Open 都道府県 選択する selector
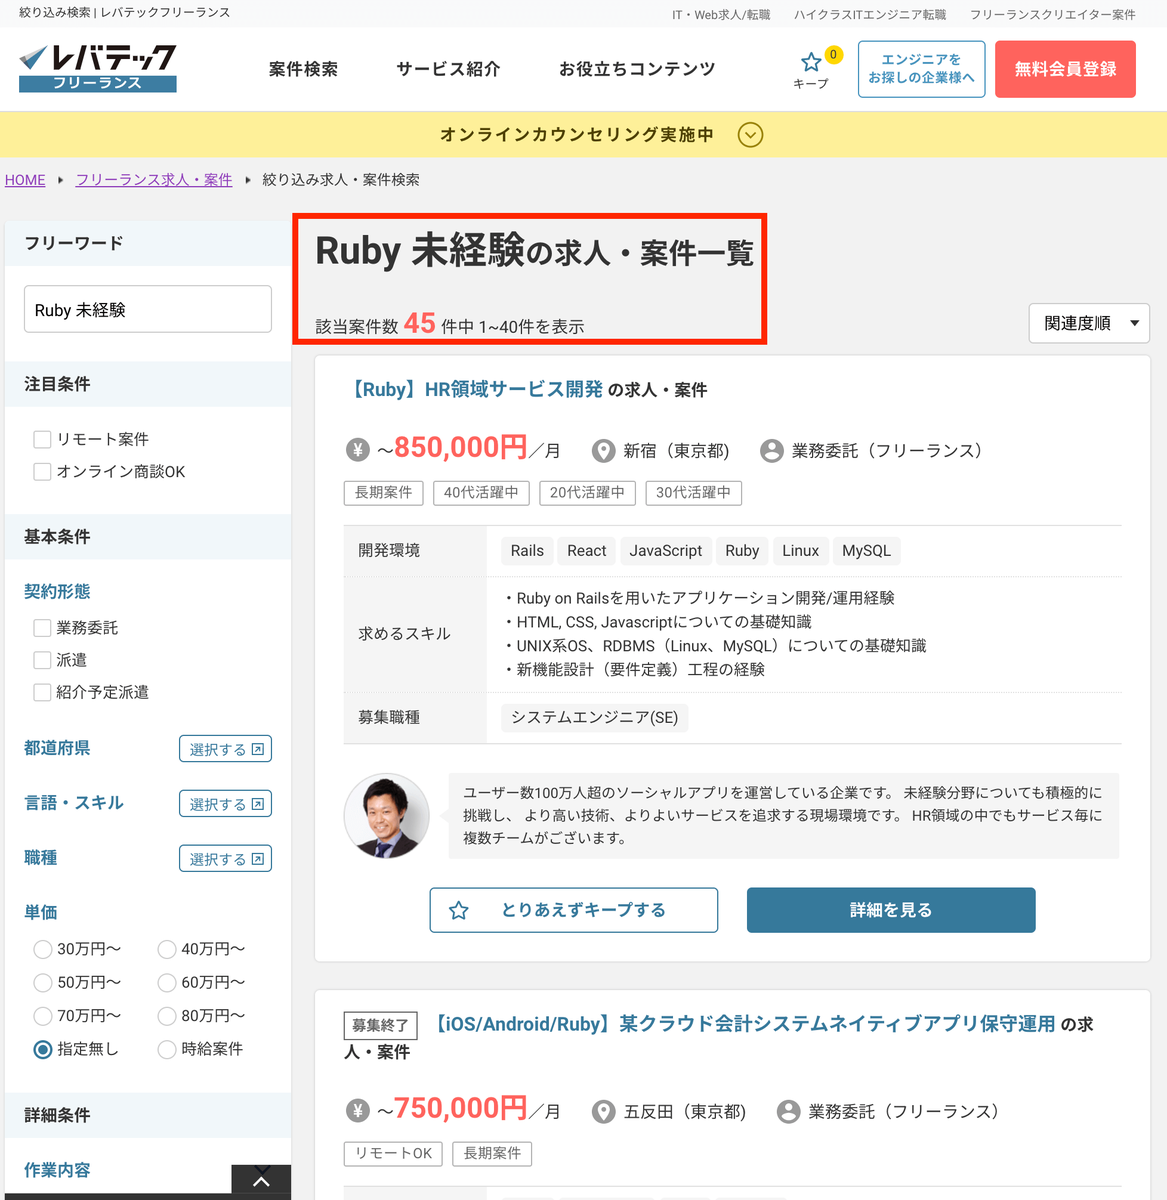The width and height of the screenshot is (1167, 1200). [225, 749]
